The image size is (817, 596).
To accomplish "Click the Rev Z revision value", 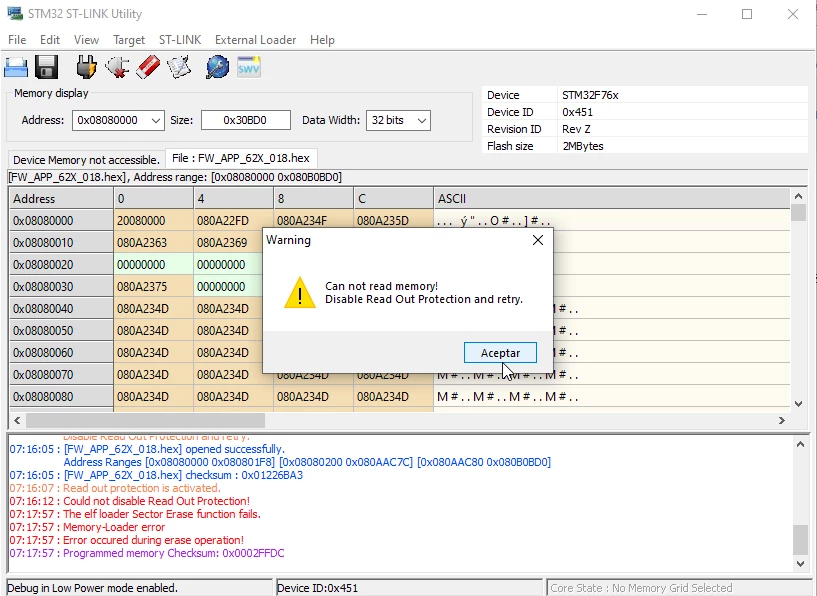I will point(576,129).
